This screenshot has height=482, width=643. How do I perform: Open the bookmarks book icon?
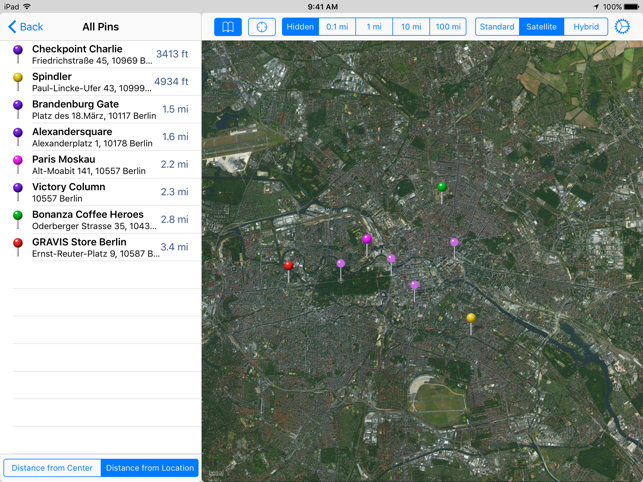[228, 27]
